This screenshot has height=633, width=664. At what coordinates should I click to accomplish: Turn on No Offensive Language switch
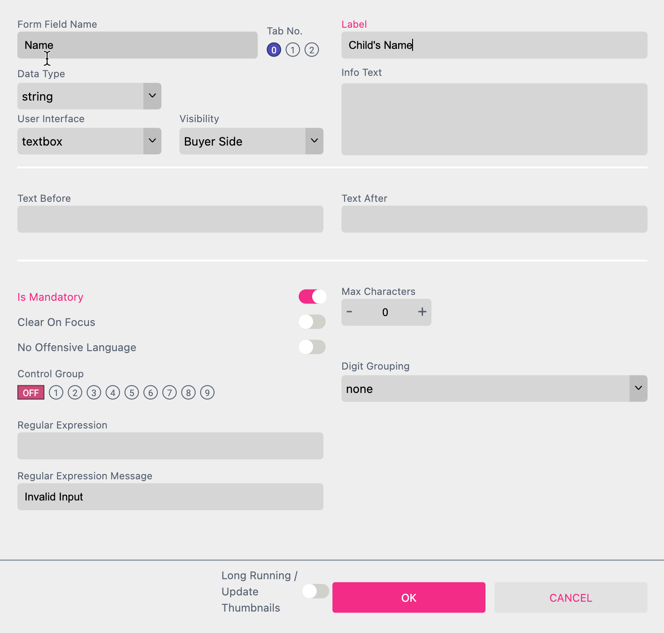coord(312,347)
